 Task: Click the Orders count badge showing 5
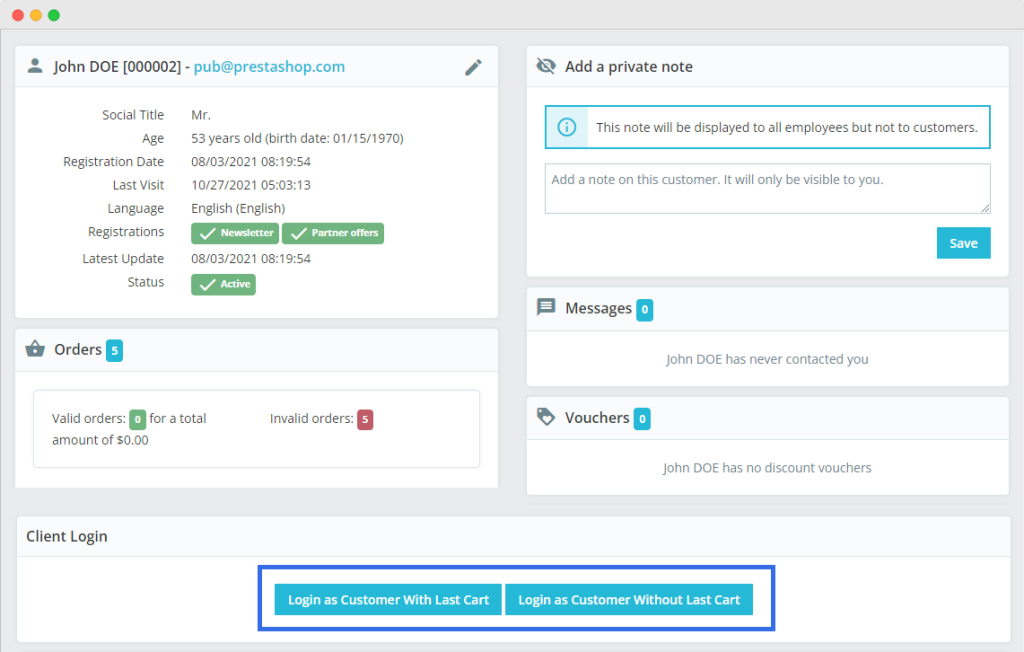[x=114, y=350]
